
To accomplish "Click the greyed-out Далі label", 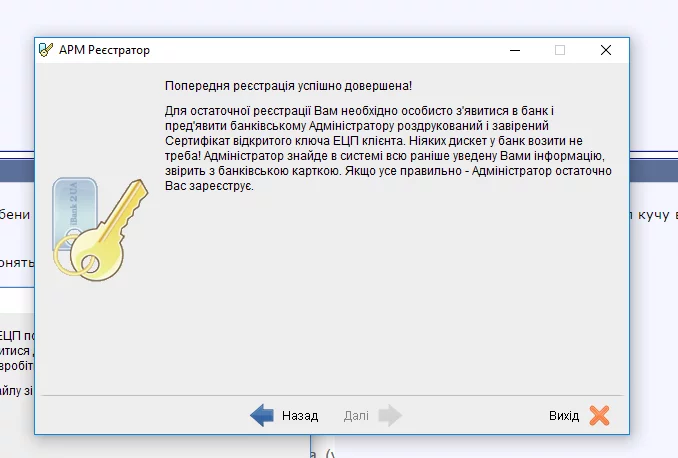I will pyautogui.click(x=356, y=416).
